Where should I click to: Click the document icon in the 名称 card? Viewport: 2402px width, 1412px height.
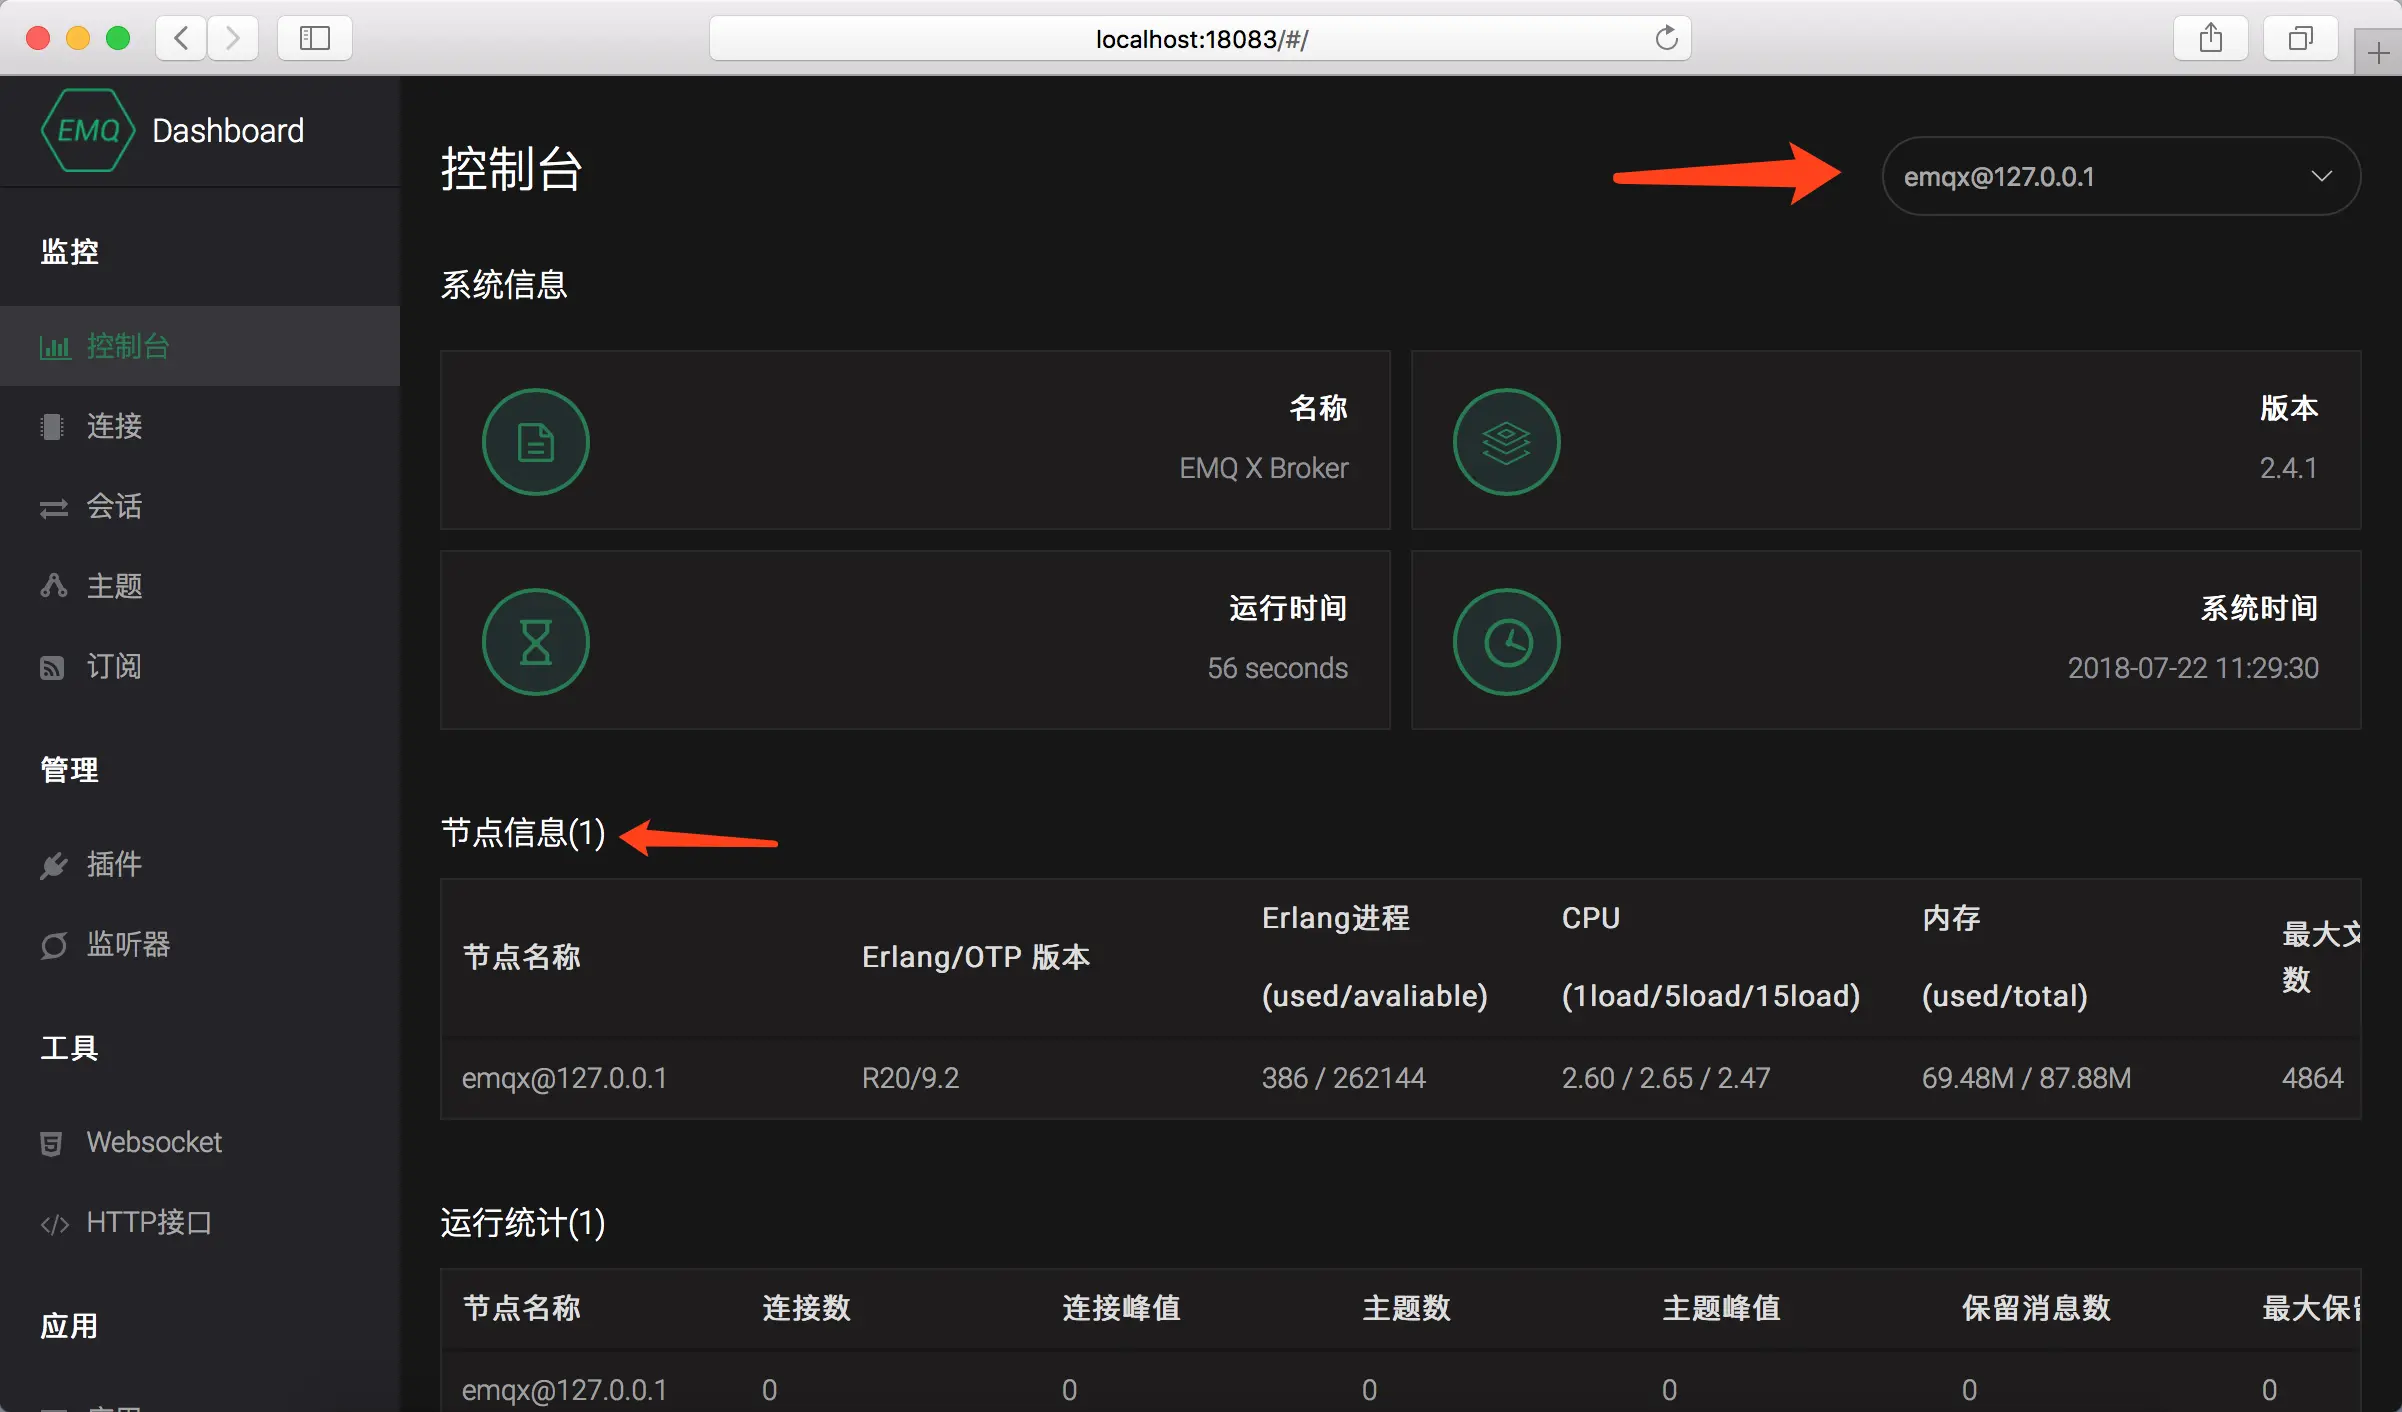point(536,442)
